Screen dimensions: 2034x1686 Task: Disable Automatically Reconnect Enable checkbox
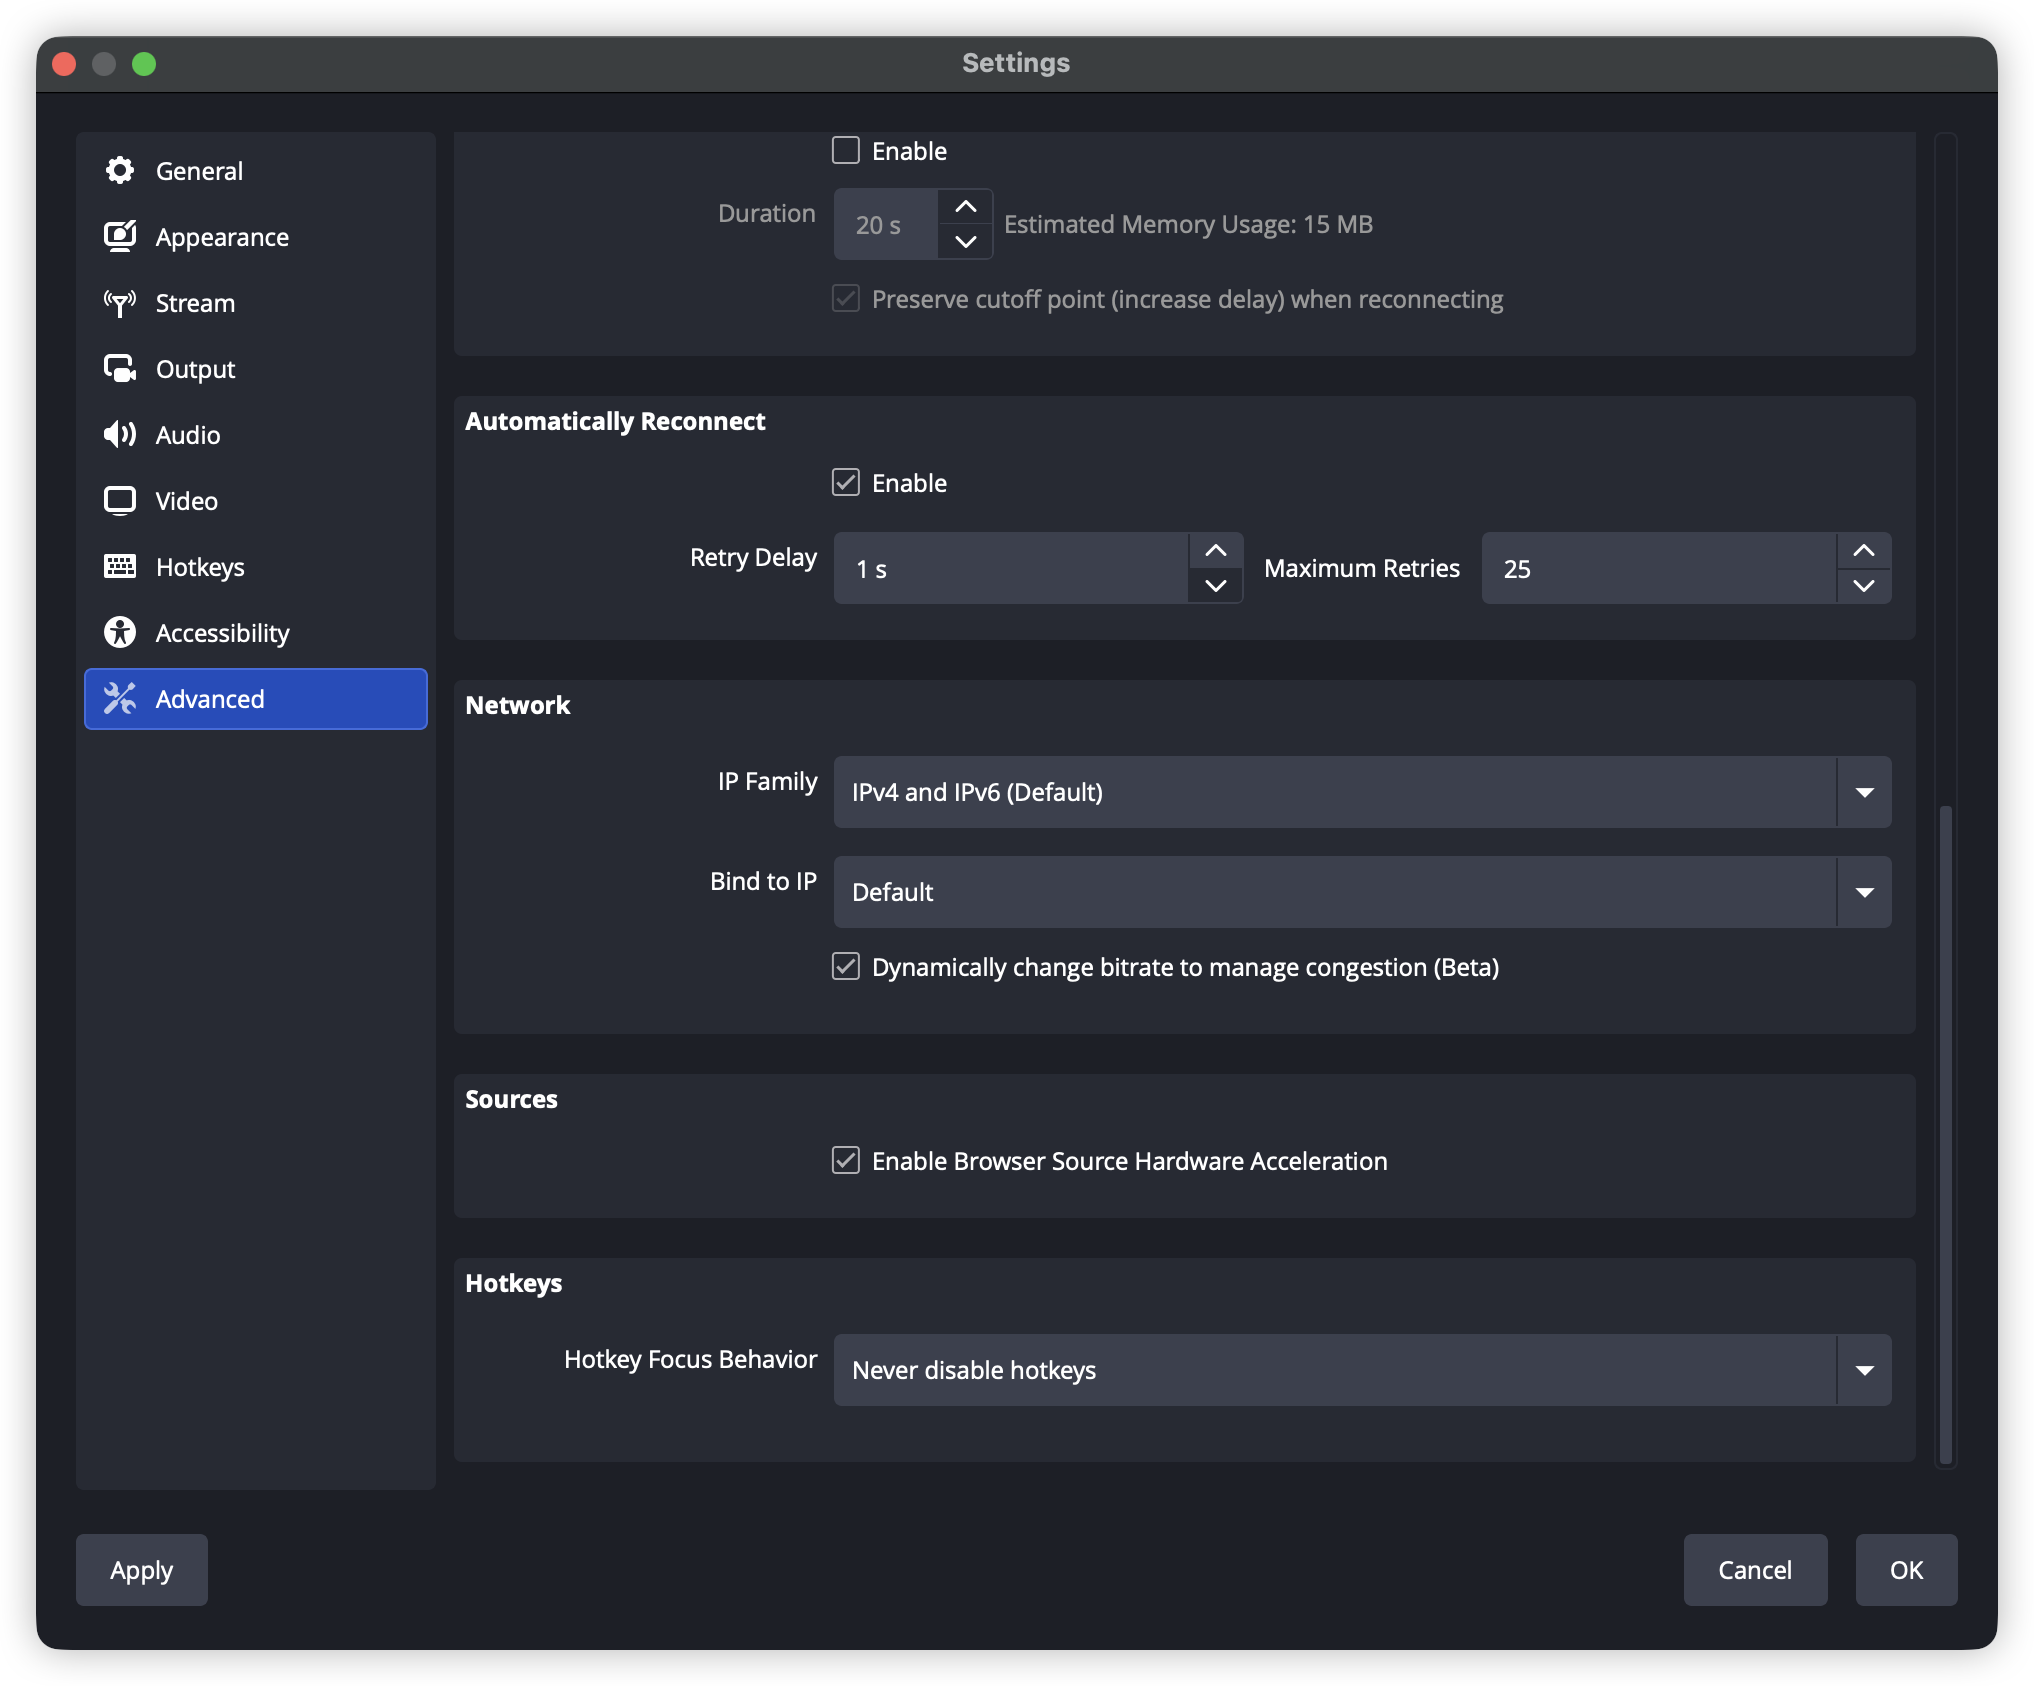point(846,483)
